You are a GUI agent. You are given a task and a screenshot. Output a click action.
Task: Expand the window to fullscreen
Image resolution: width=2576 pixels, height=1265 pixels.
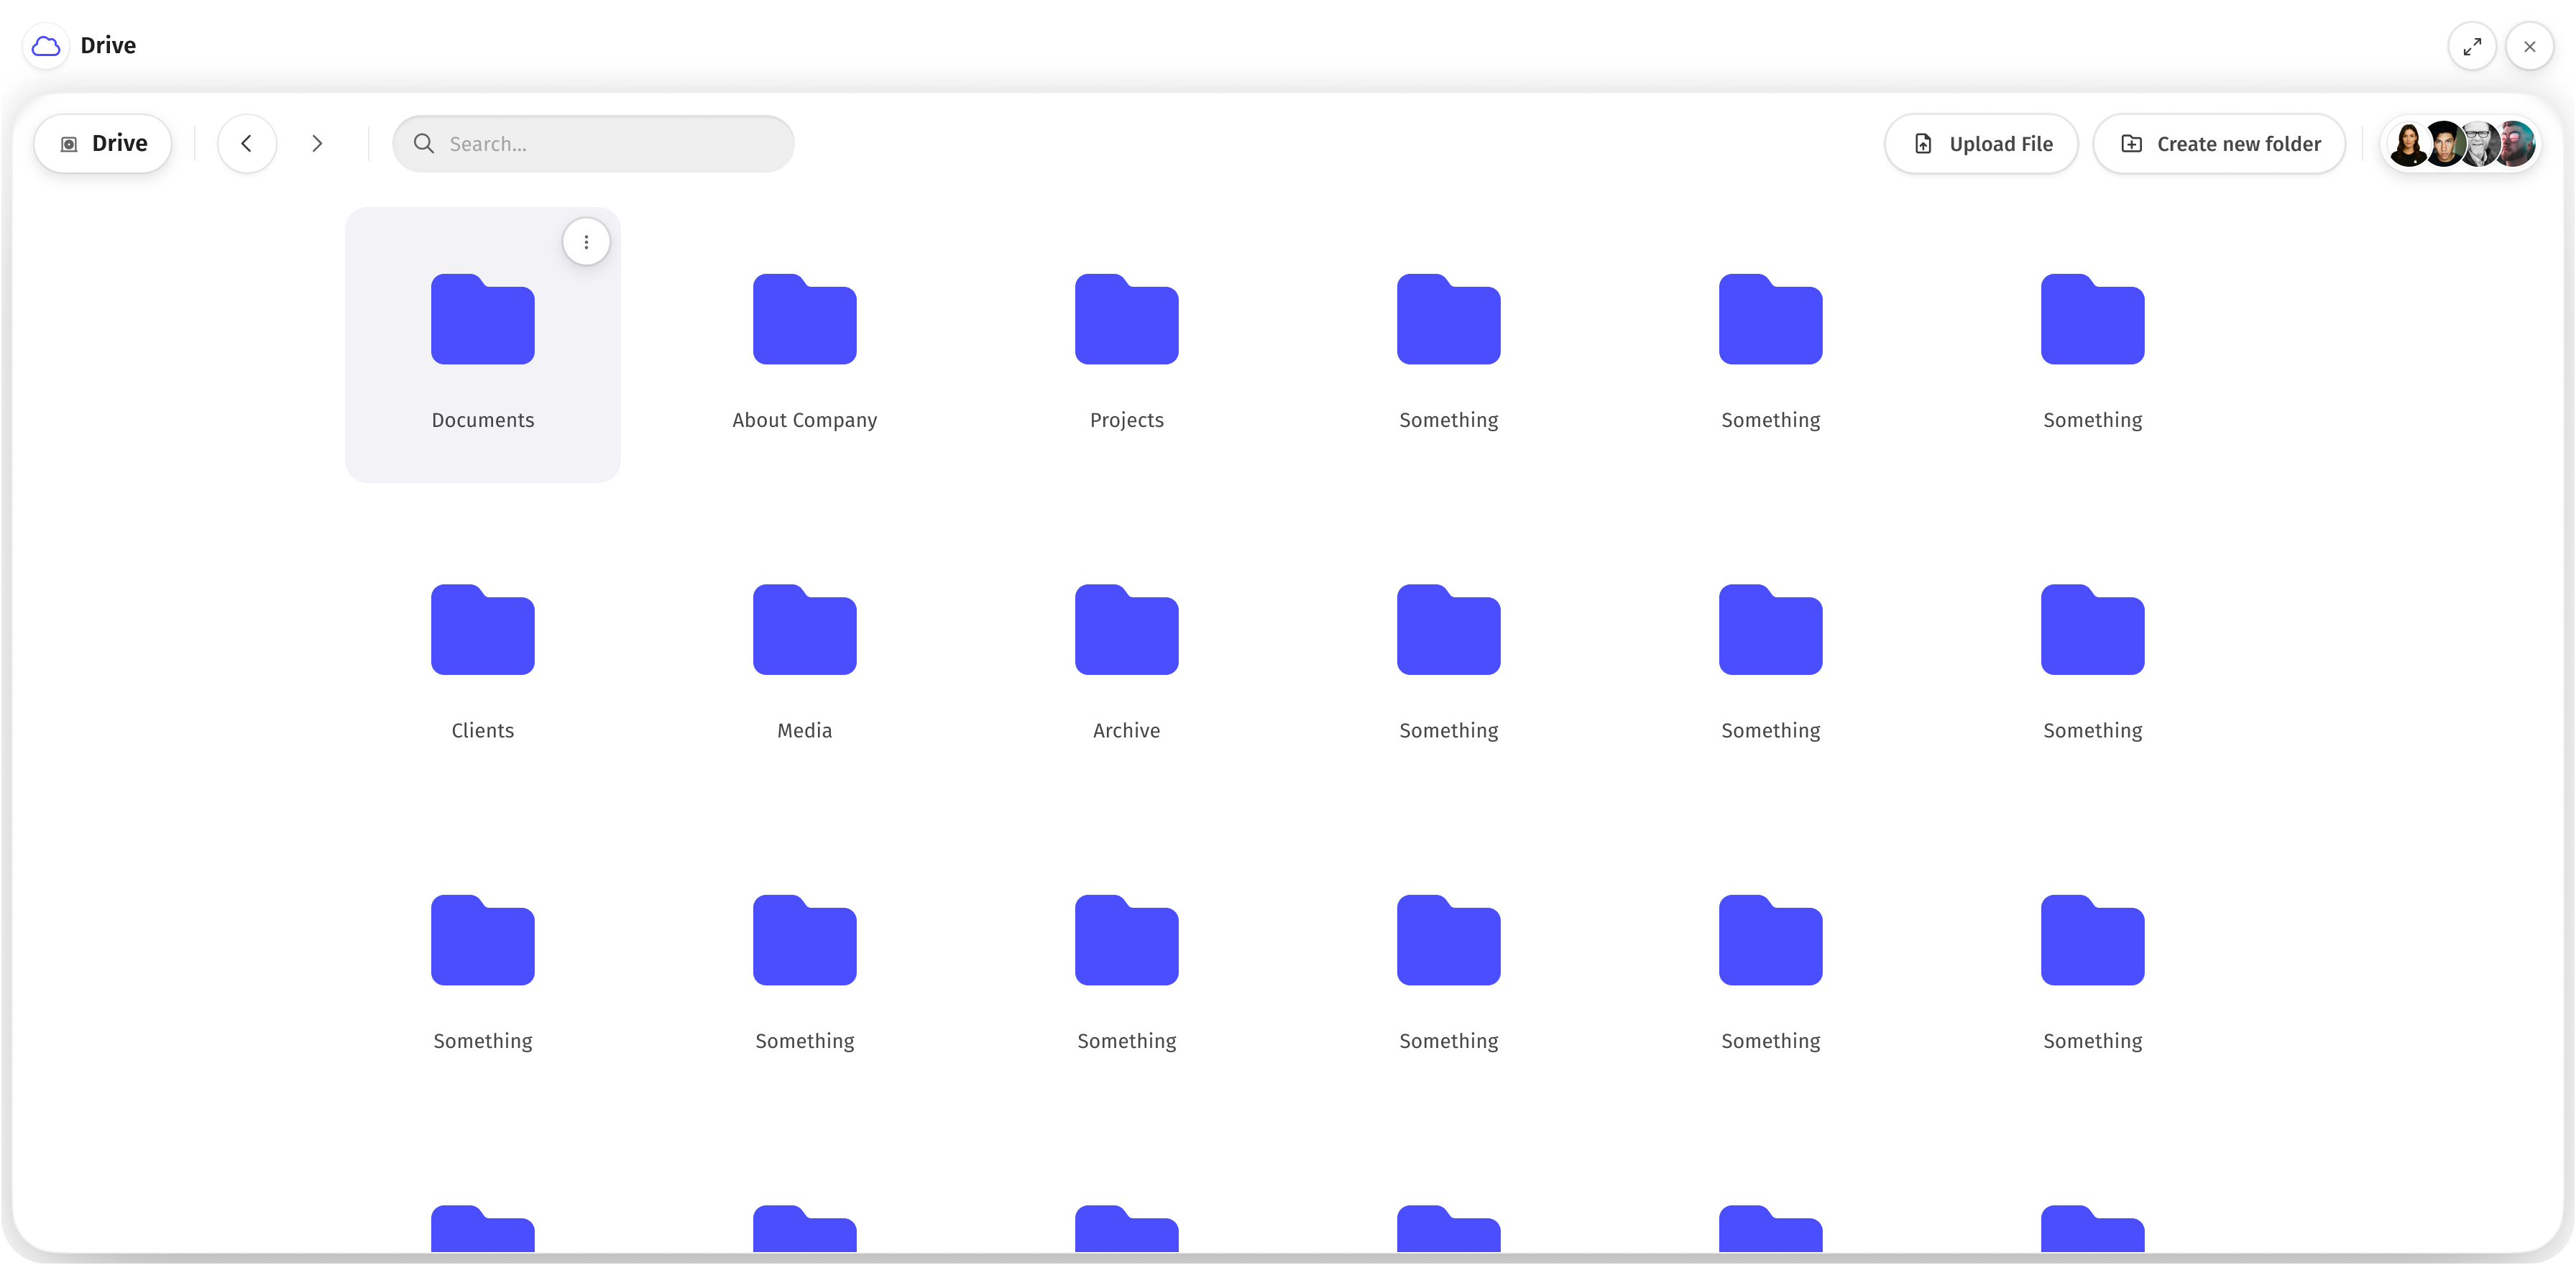[2472, 46]
